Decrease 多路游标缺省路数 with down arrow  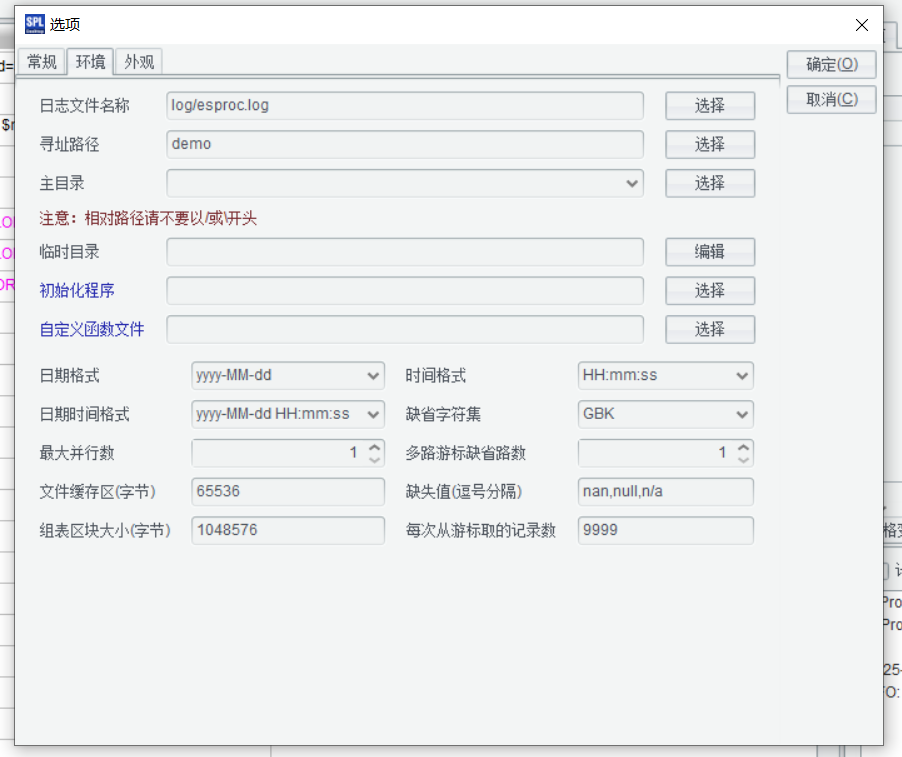pyautogui.click(x=743, y=460)
